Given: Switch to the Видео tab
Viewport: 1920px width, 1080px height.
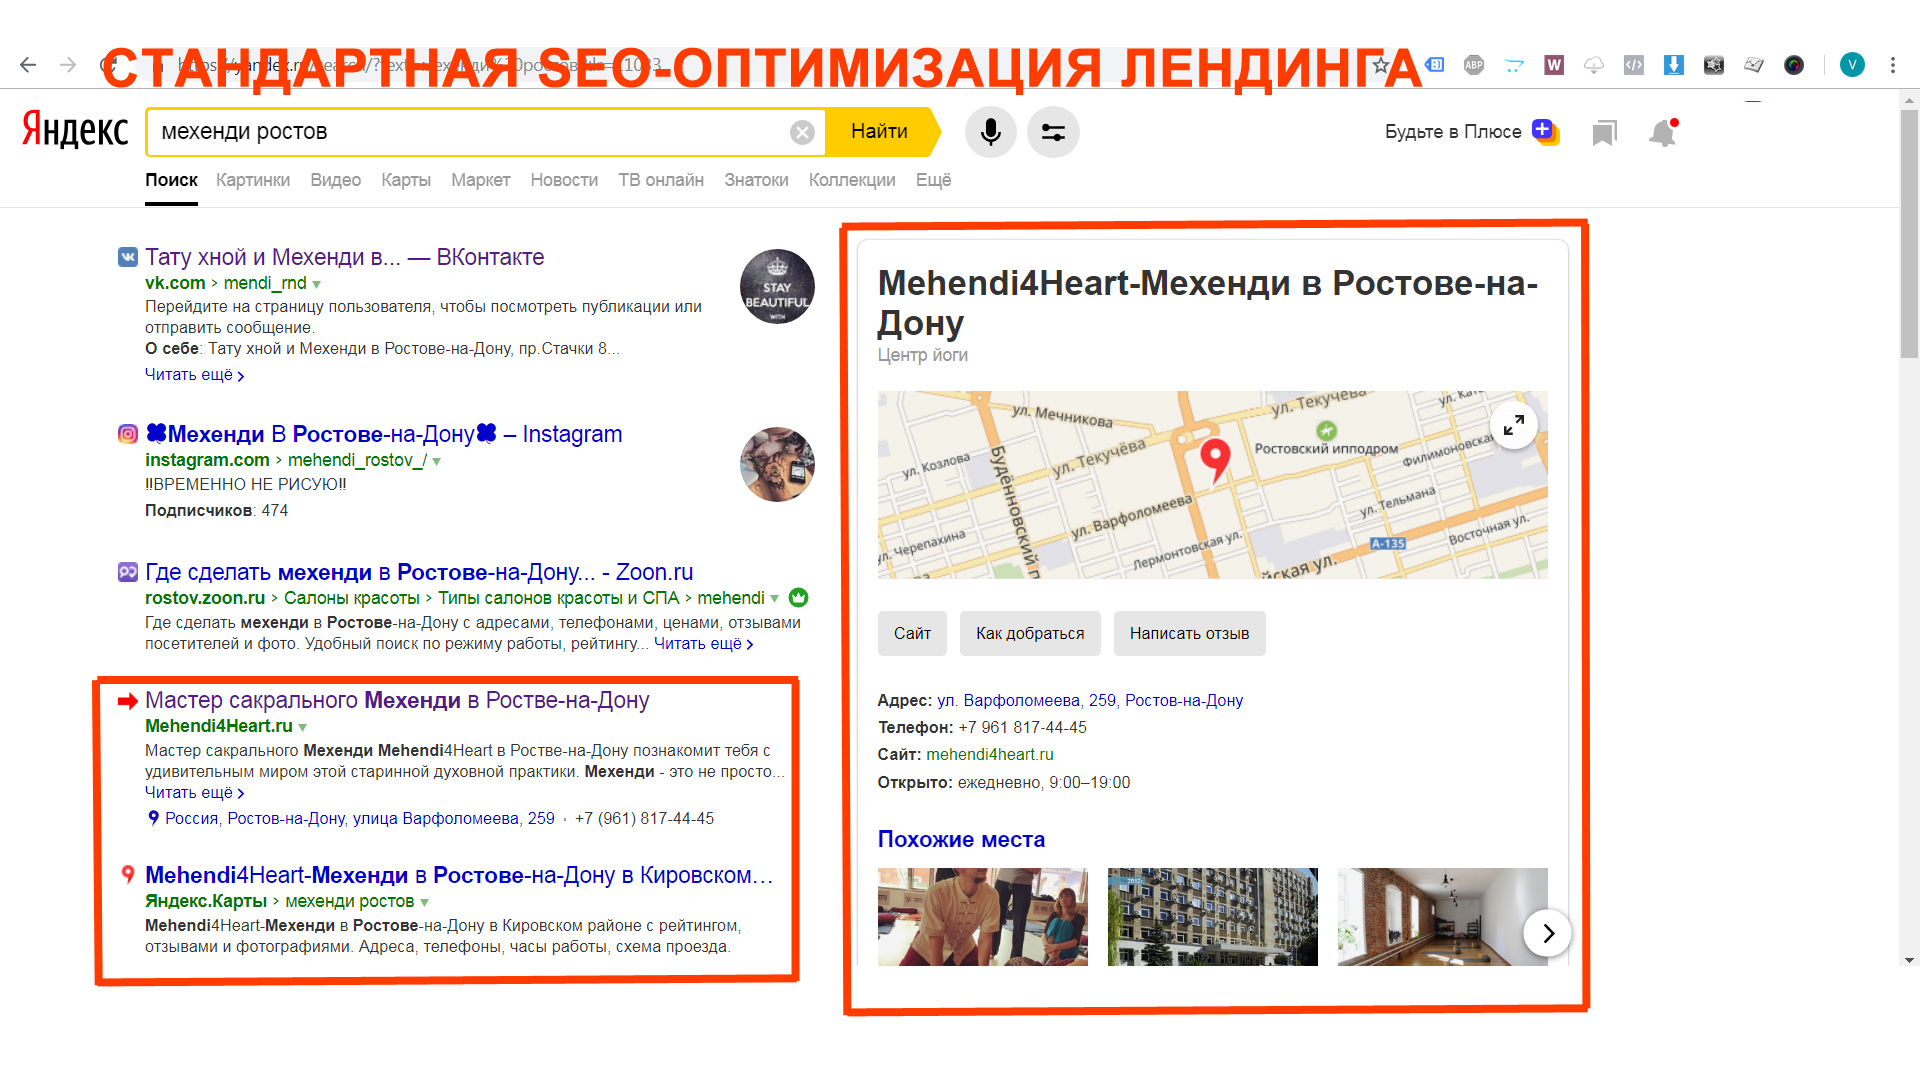Looking at the screenshot, I should [335, 180].
